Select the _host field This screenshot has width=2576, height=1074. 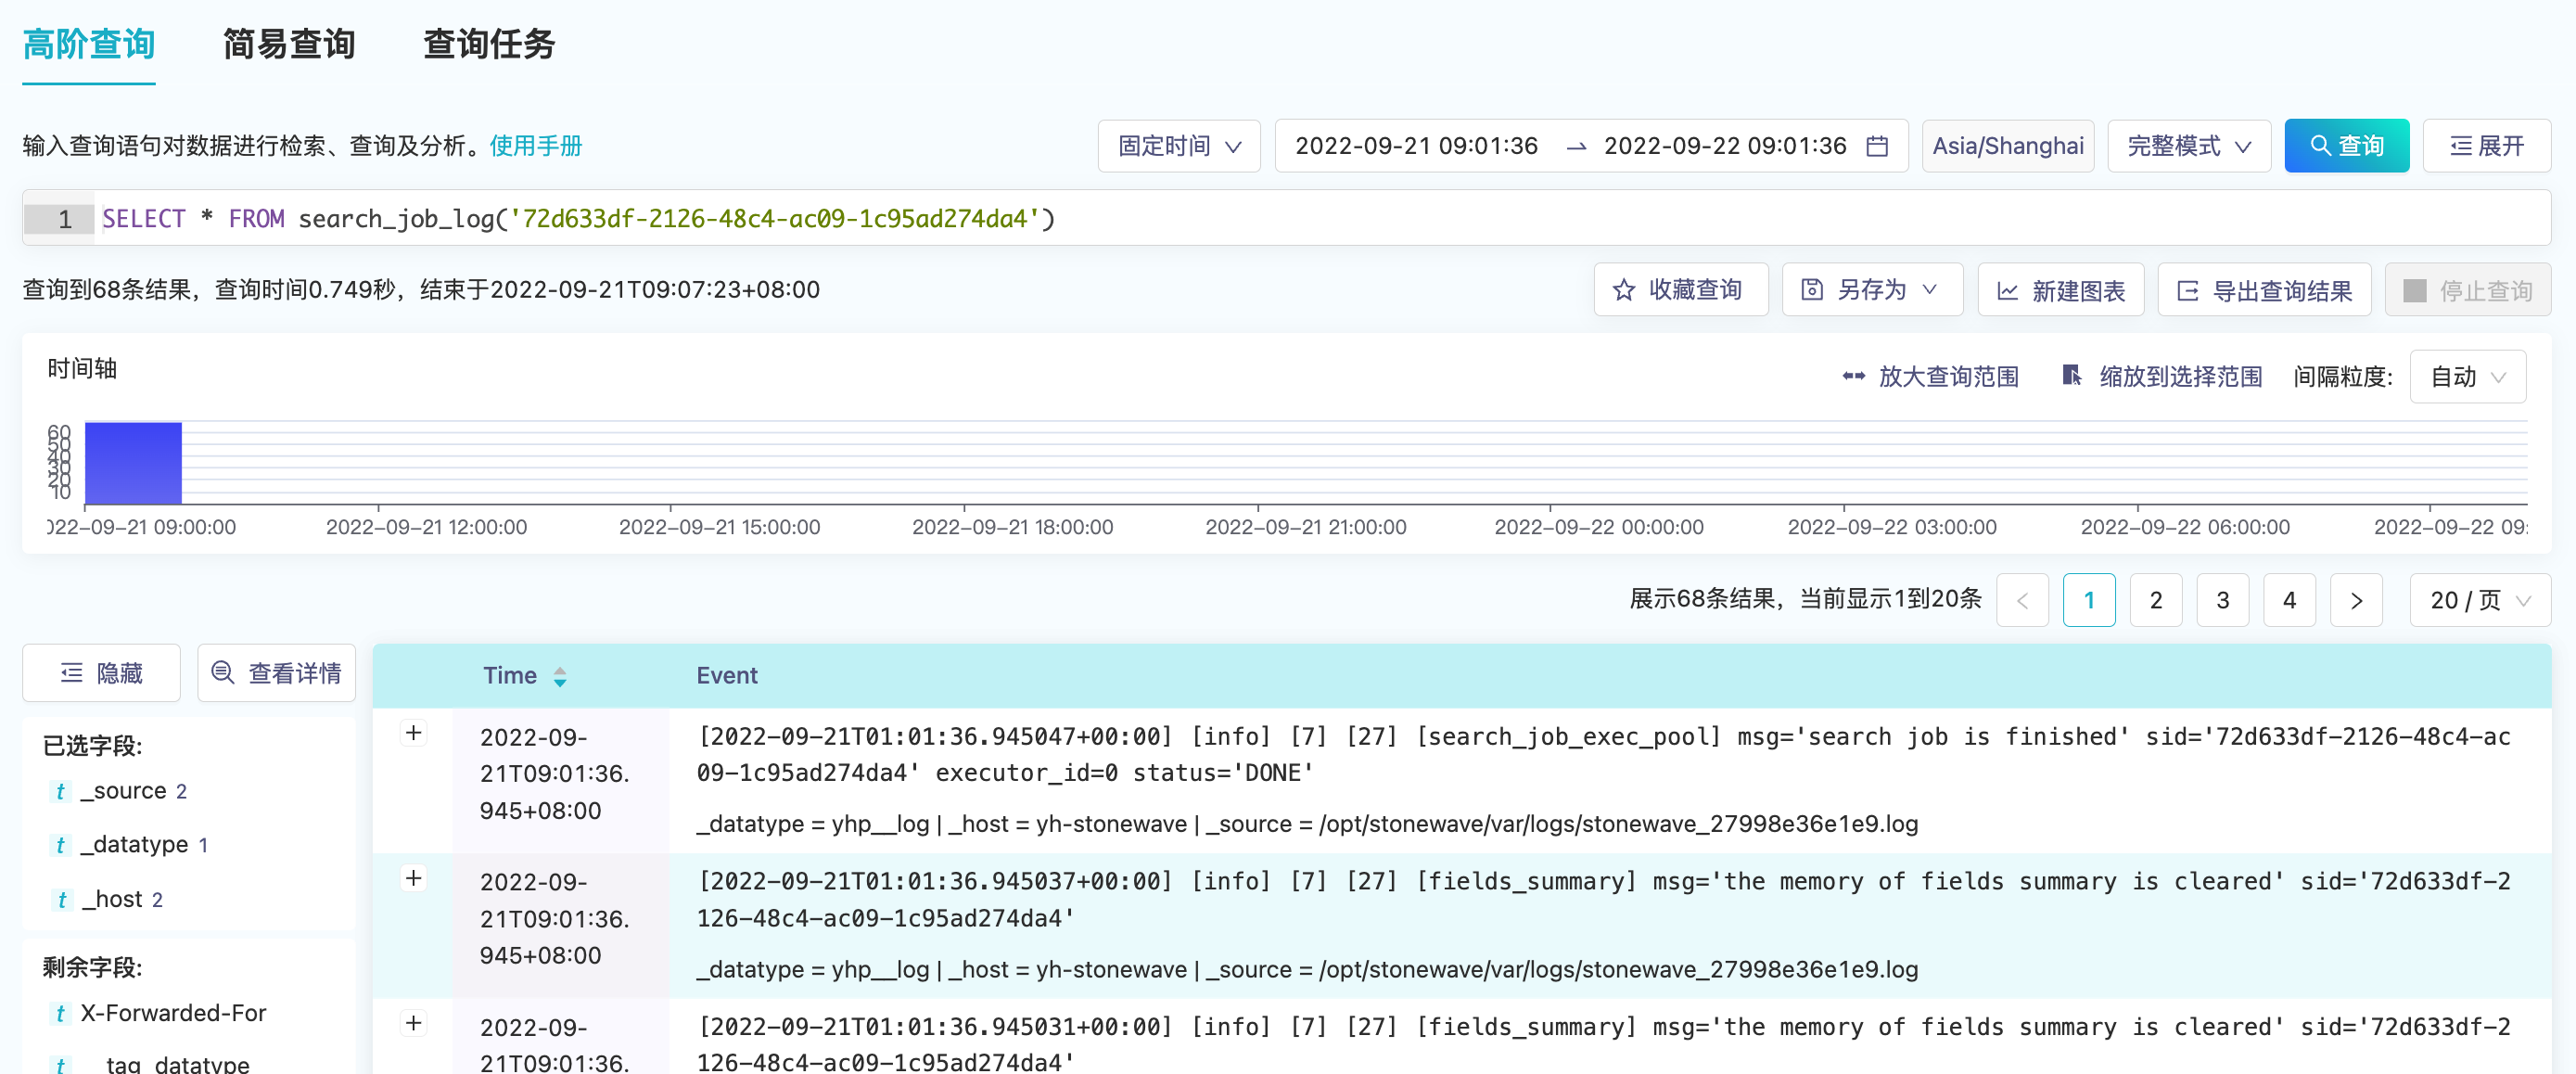coord(112,899)
